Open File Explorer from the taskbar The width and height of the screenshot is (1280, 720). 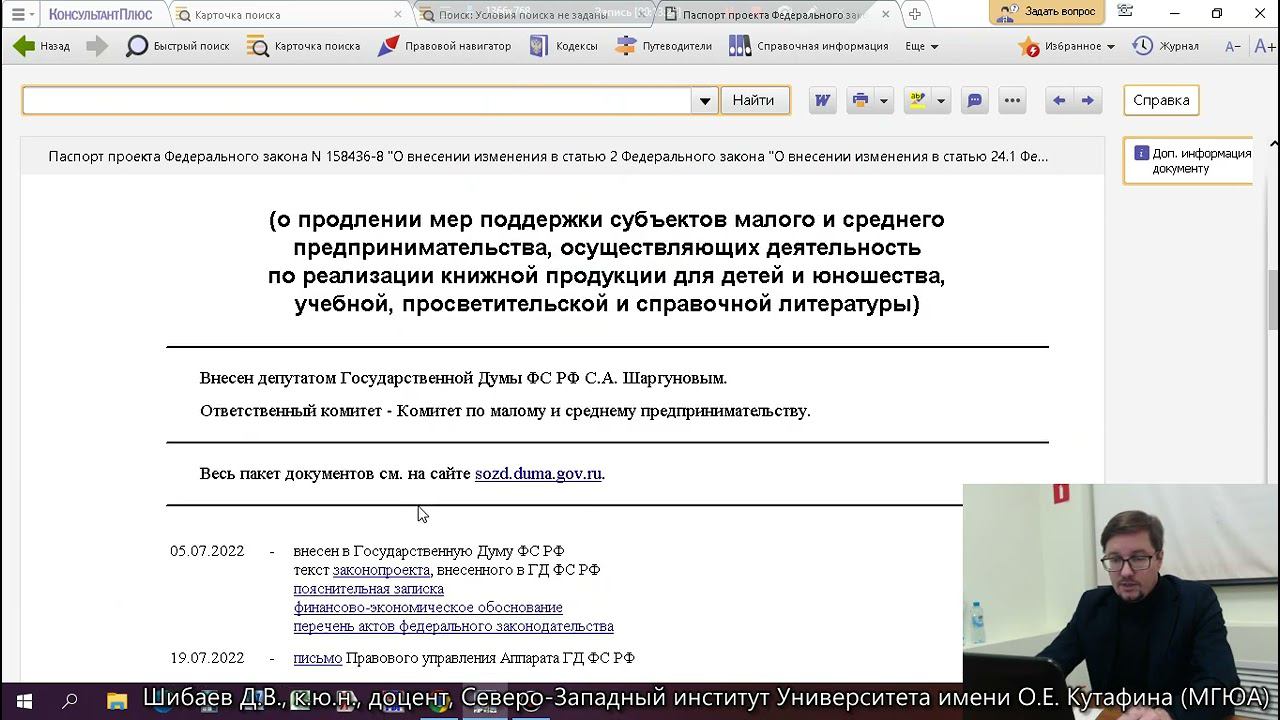pos(117,700)
